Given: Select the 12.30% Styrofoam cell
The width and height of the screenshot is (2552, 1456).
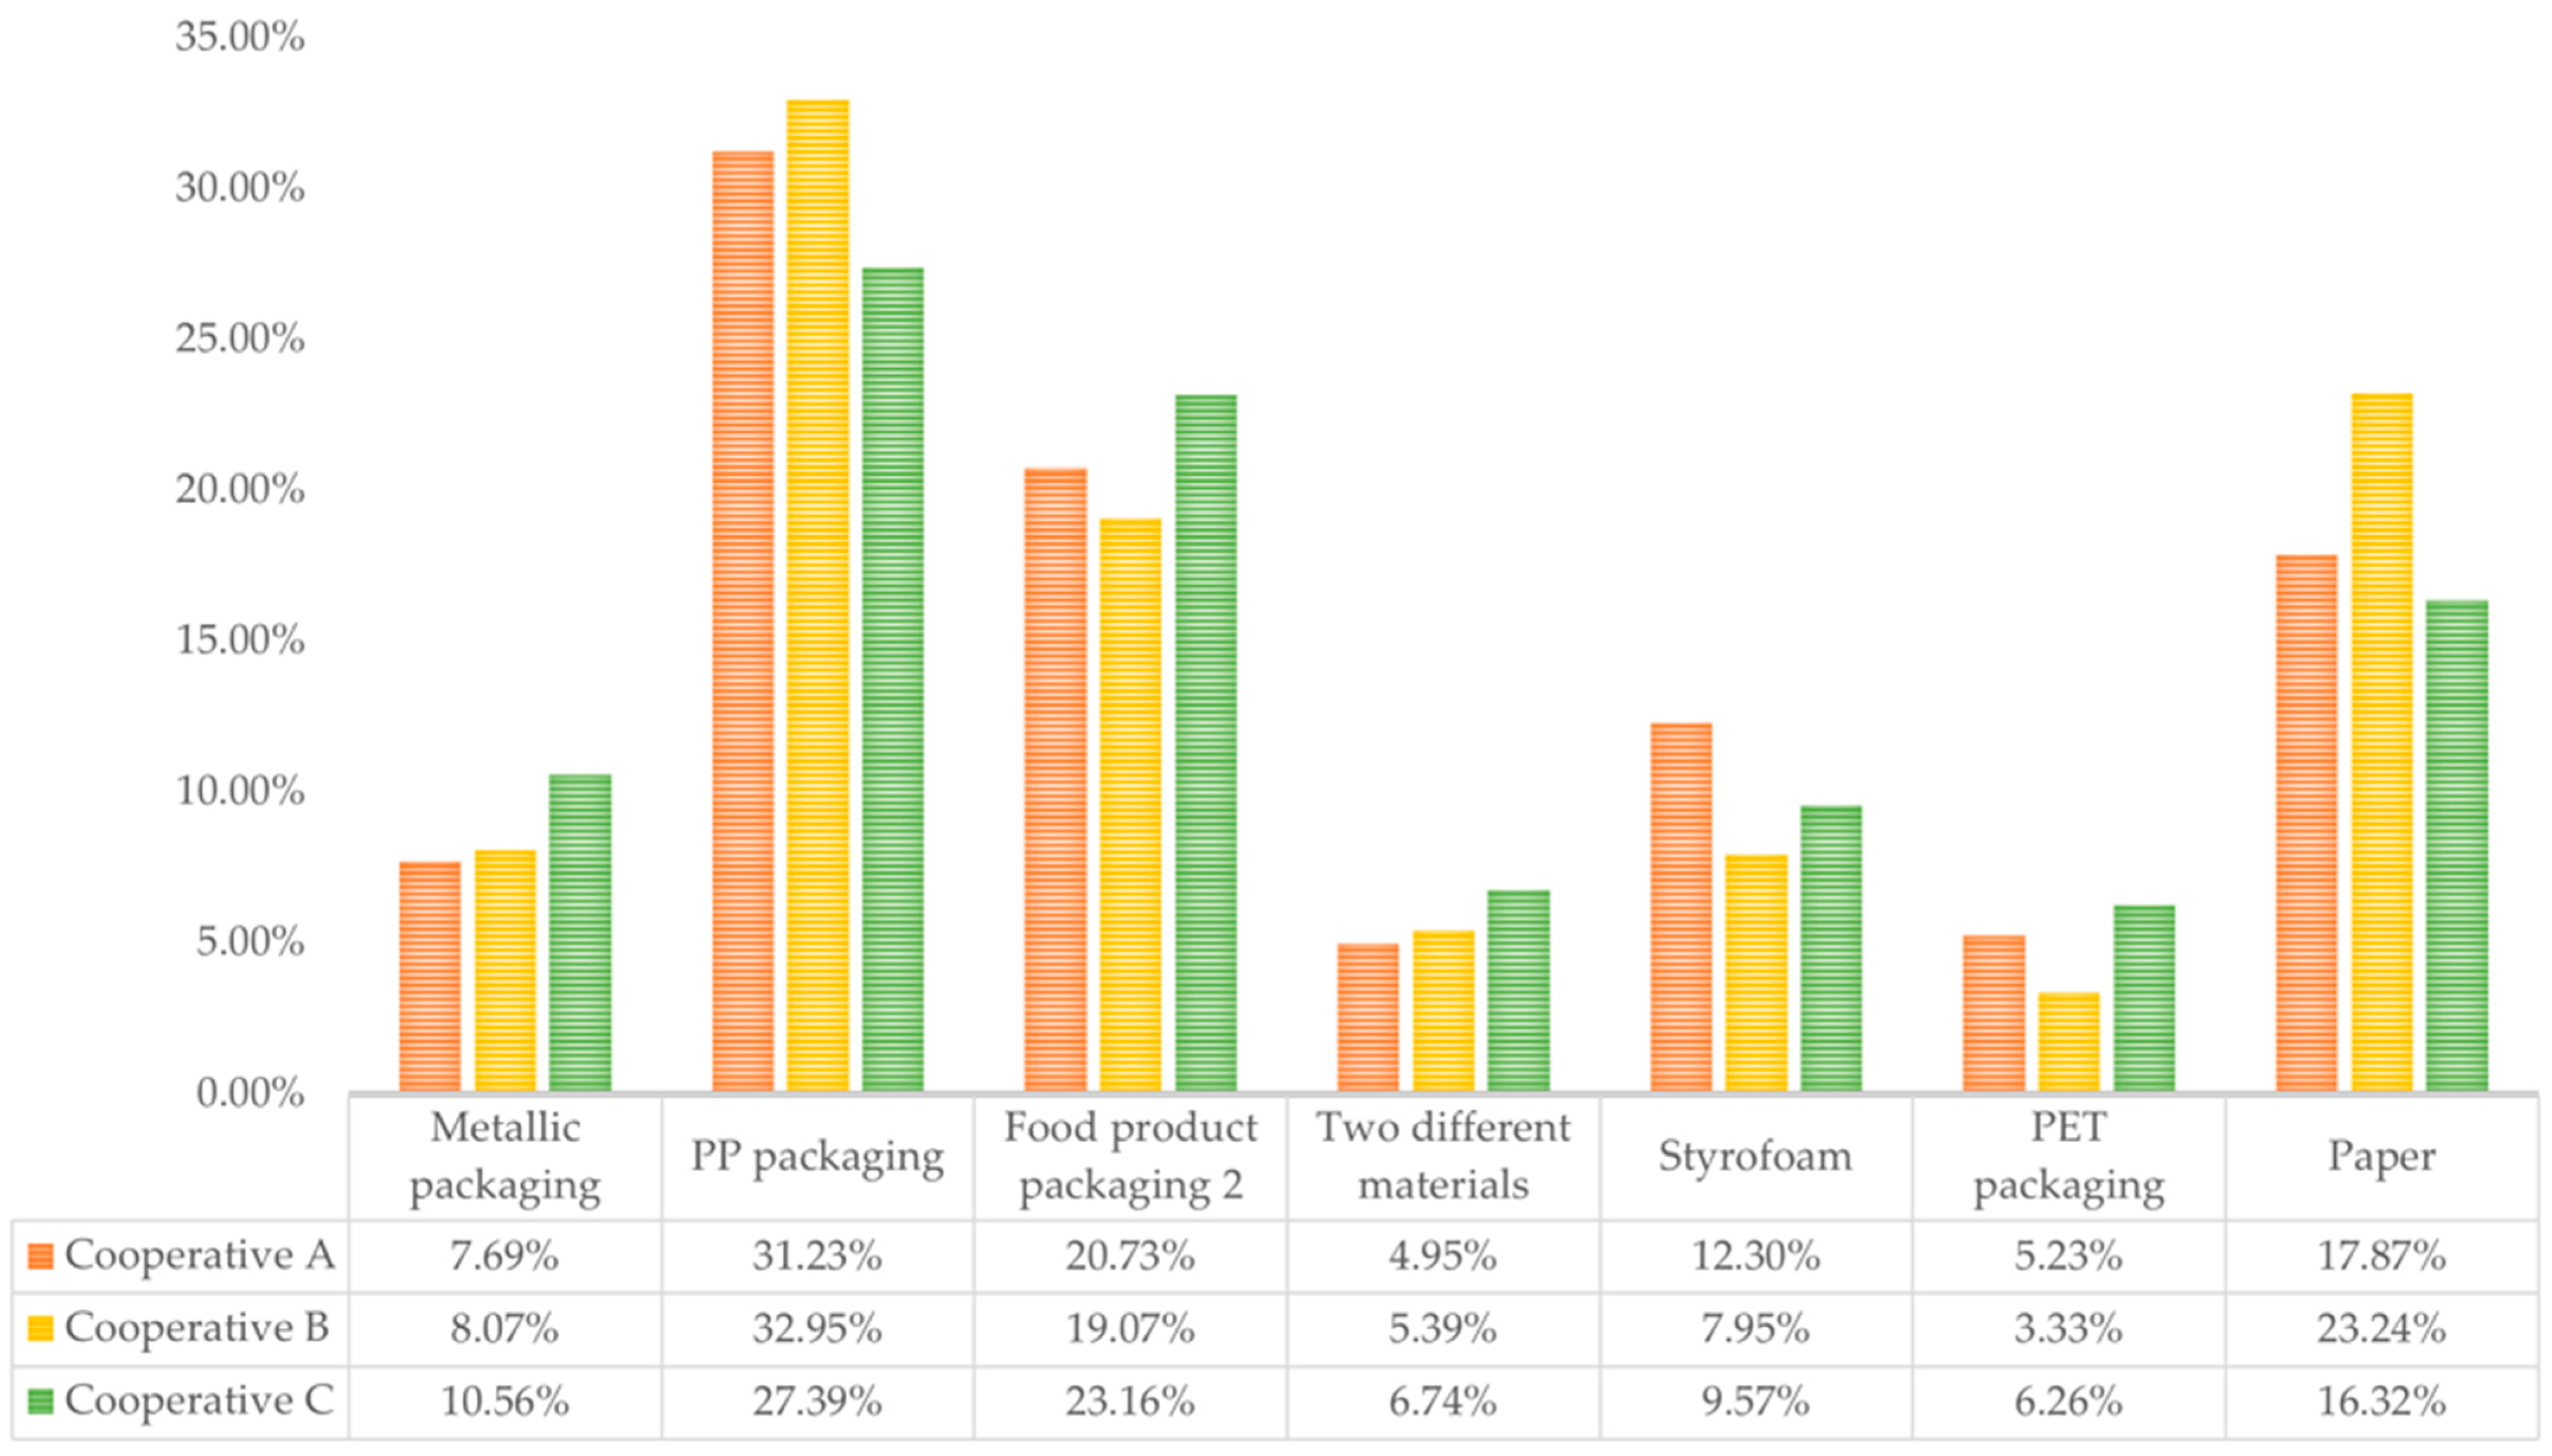Looking at the screenshot, I should (x=1755, y=1256).
